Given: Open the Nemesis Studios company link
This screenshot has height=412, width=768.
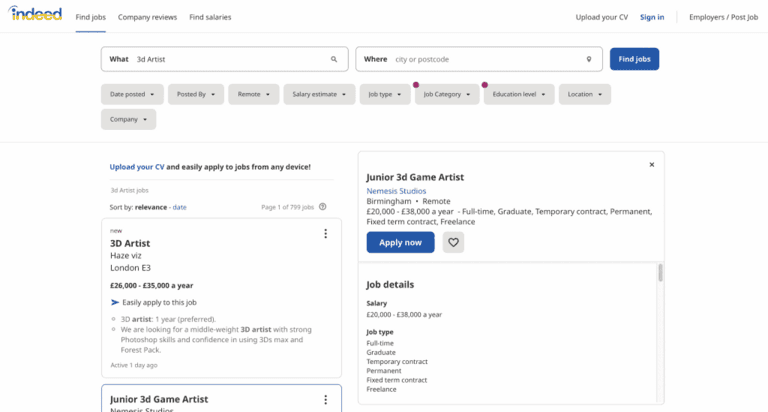Looking at the screenshot, I should point(396,191).
